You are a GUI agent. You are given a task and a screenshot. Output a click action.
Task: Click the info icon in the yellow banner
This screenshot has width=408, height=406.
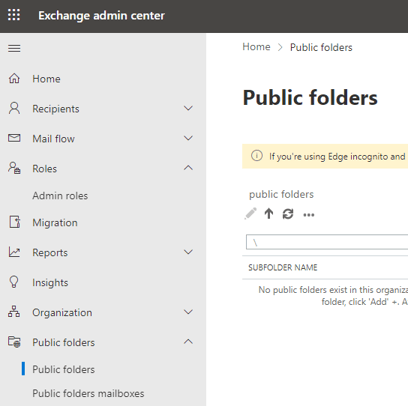pyautogui.click(x=257, y=156)
